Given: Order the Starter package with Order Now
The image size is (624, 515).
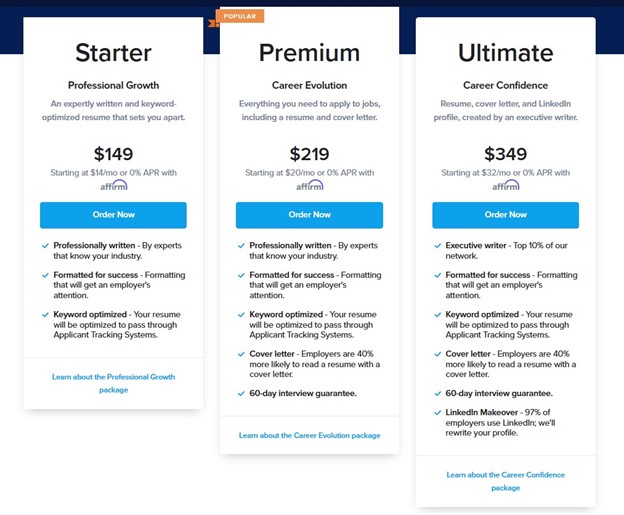Looking at the screenshot, I should [x=113, y=215].
